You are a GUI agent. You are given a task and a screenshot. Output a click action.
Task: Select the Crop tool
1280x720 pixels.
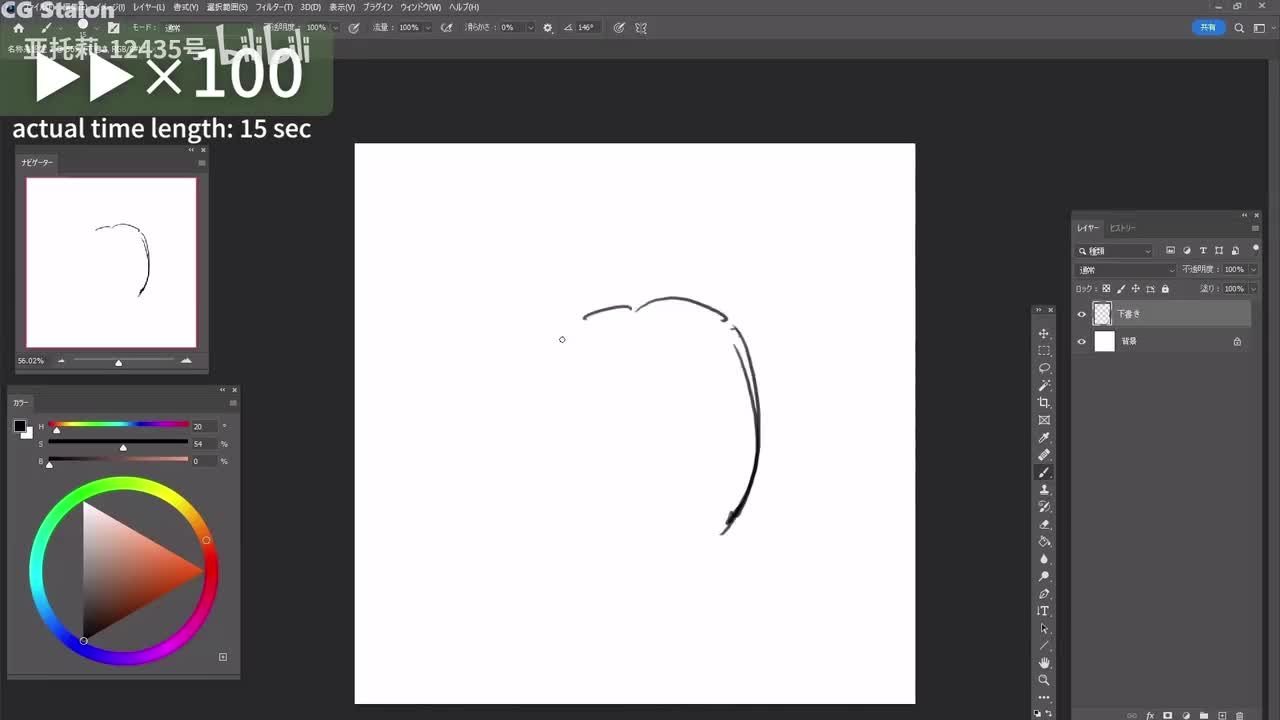click(x=1044, y=403)
